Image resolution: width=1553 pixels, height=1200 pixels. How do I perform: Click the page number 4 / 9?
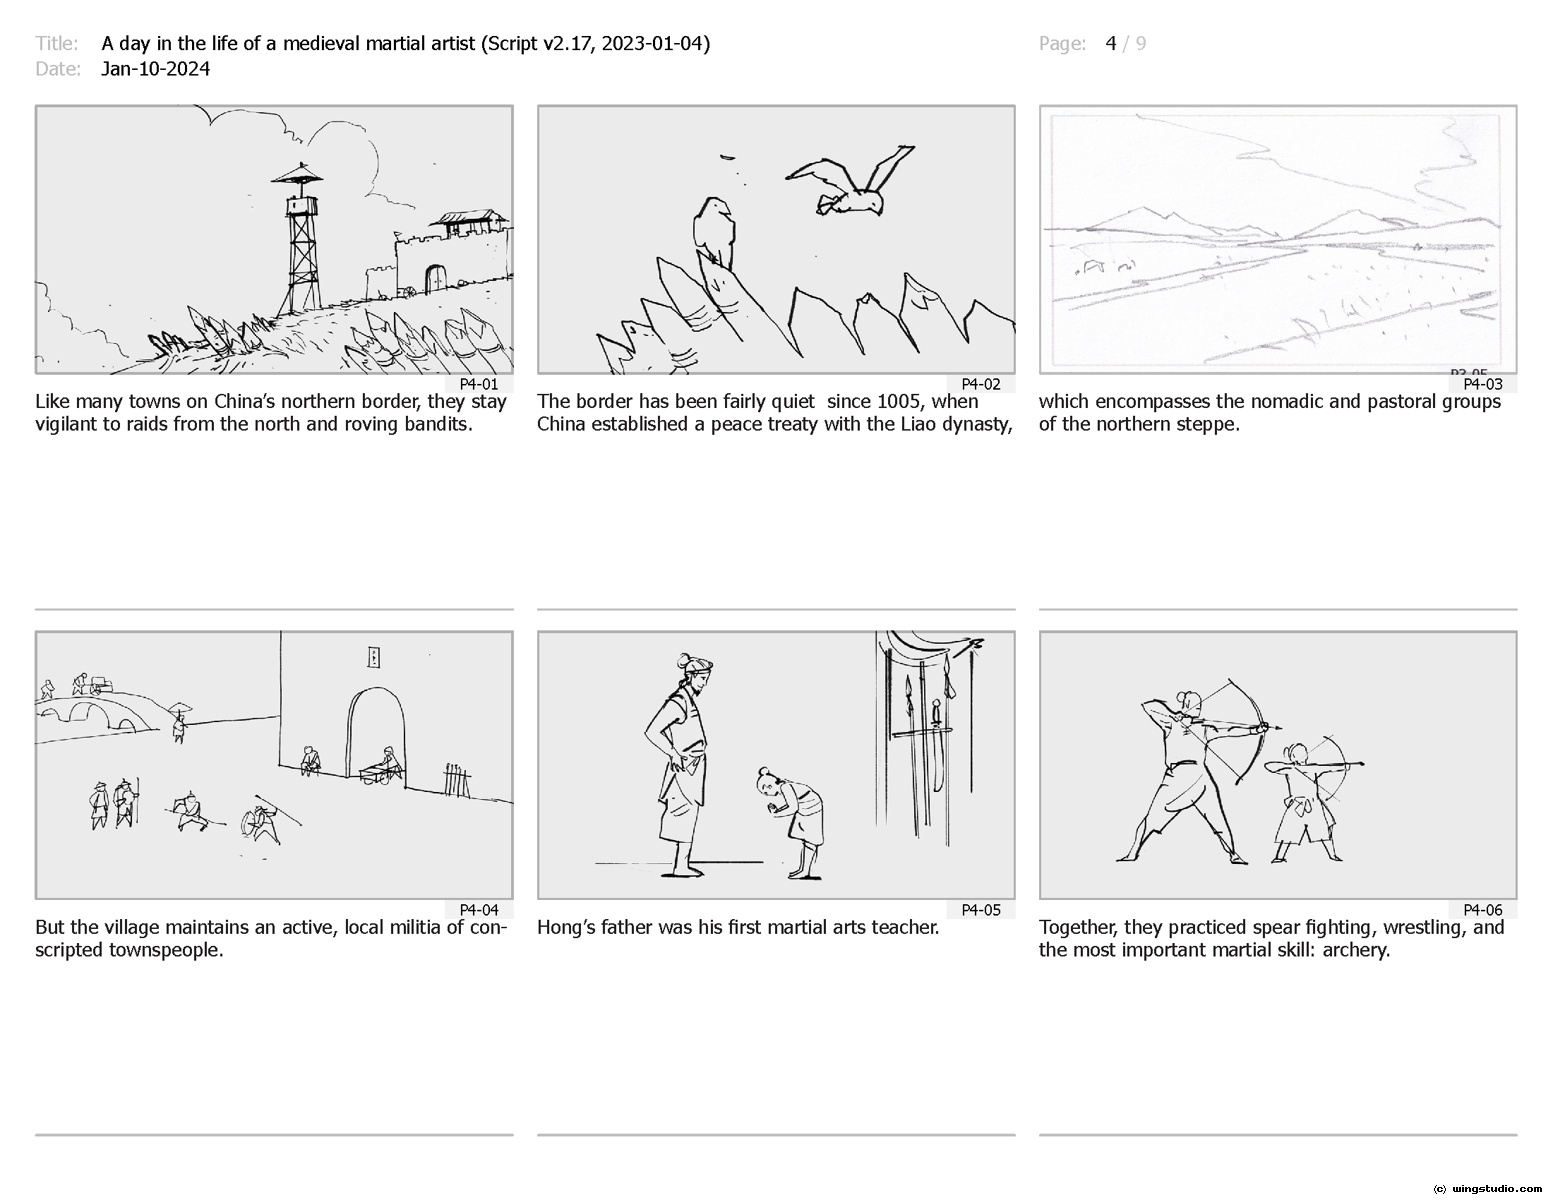(x=1125, y=43)
